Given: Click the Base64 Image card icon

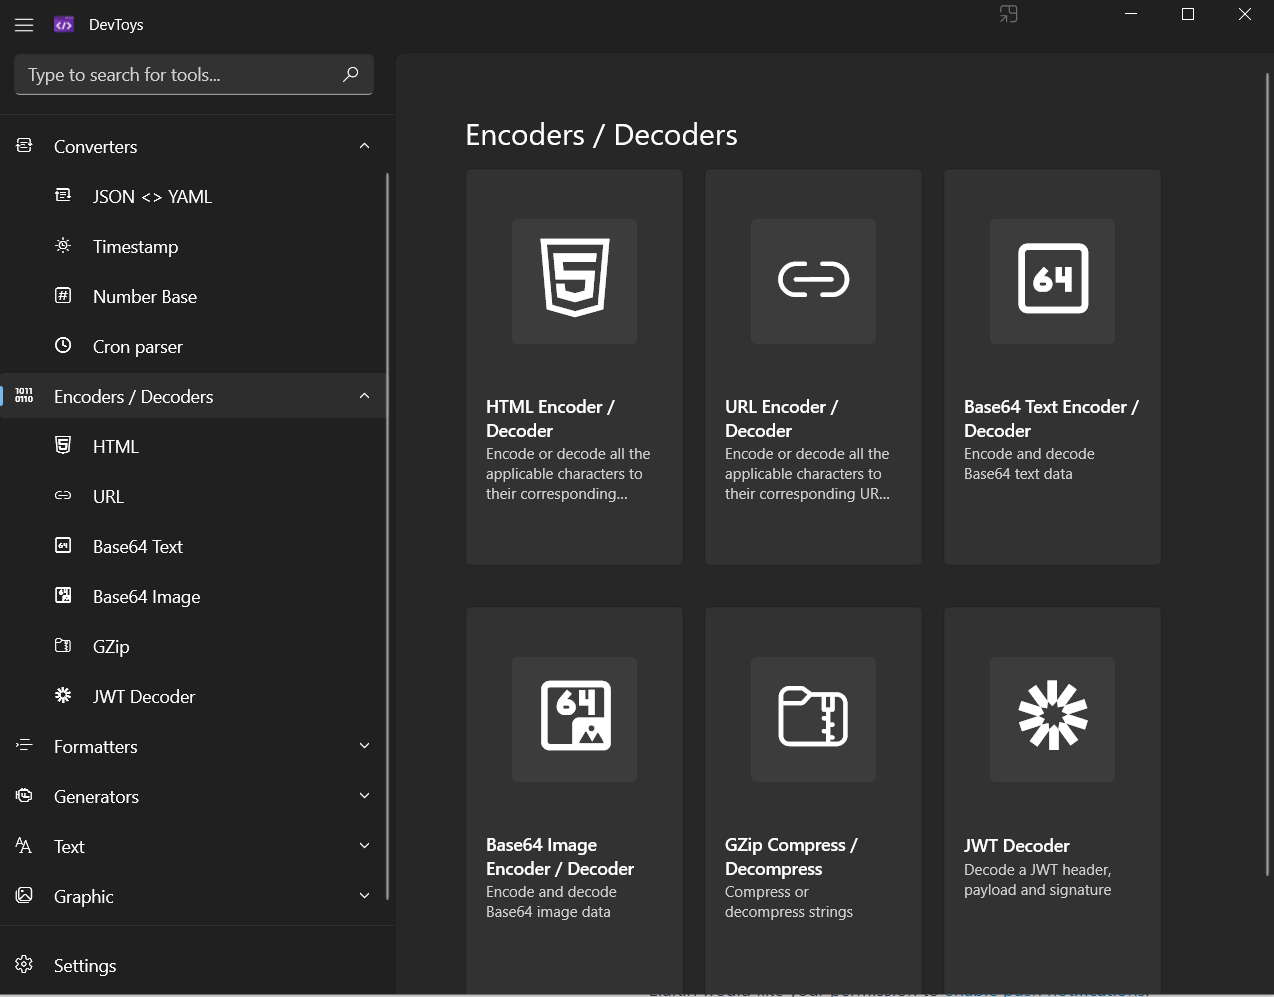Looking at the screenshot, I should (575, 716).
